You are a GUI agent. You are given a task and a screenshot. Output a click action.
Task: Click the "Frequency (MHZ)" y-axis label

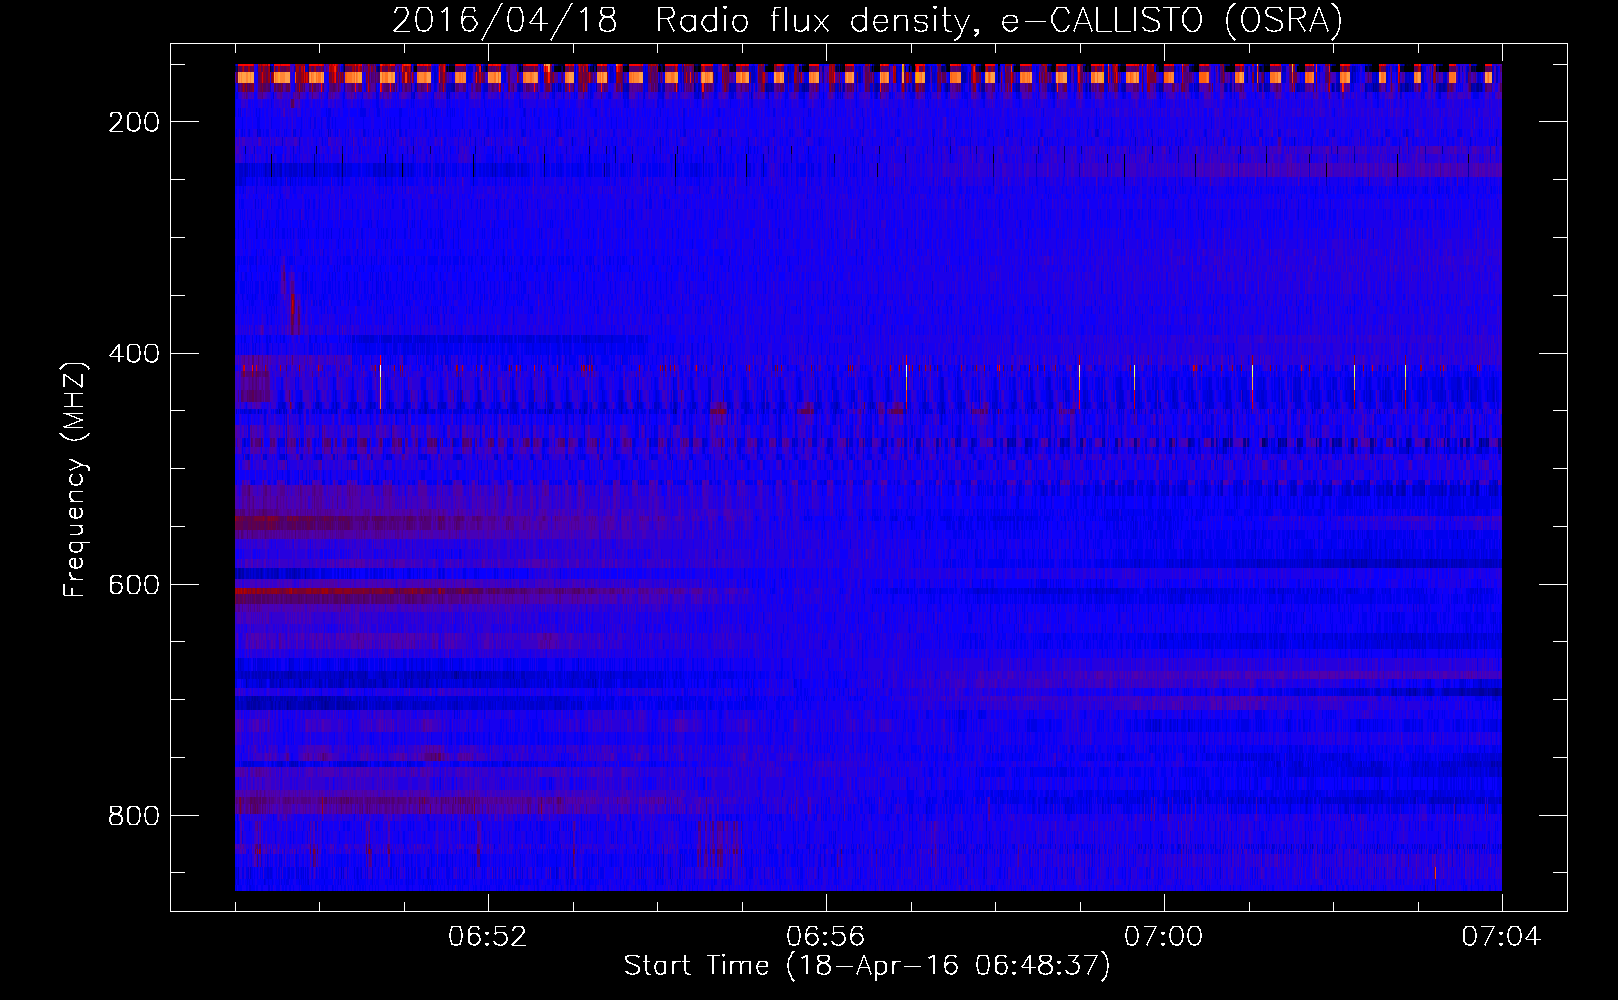pos(76,479)
